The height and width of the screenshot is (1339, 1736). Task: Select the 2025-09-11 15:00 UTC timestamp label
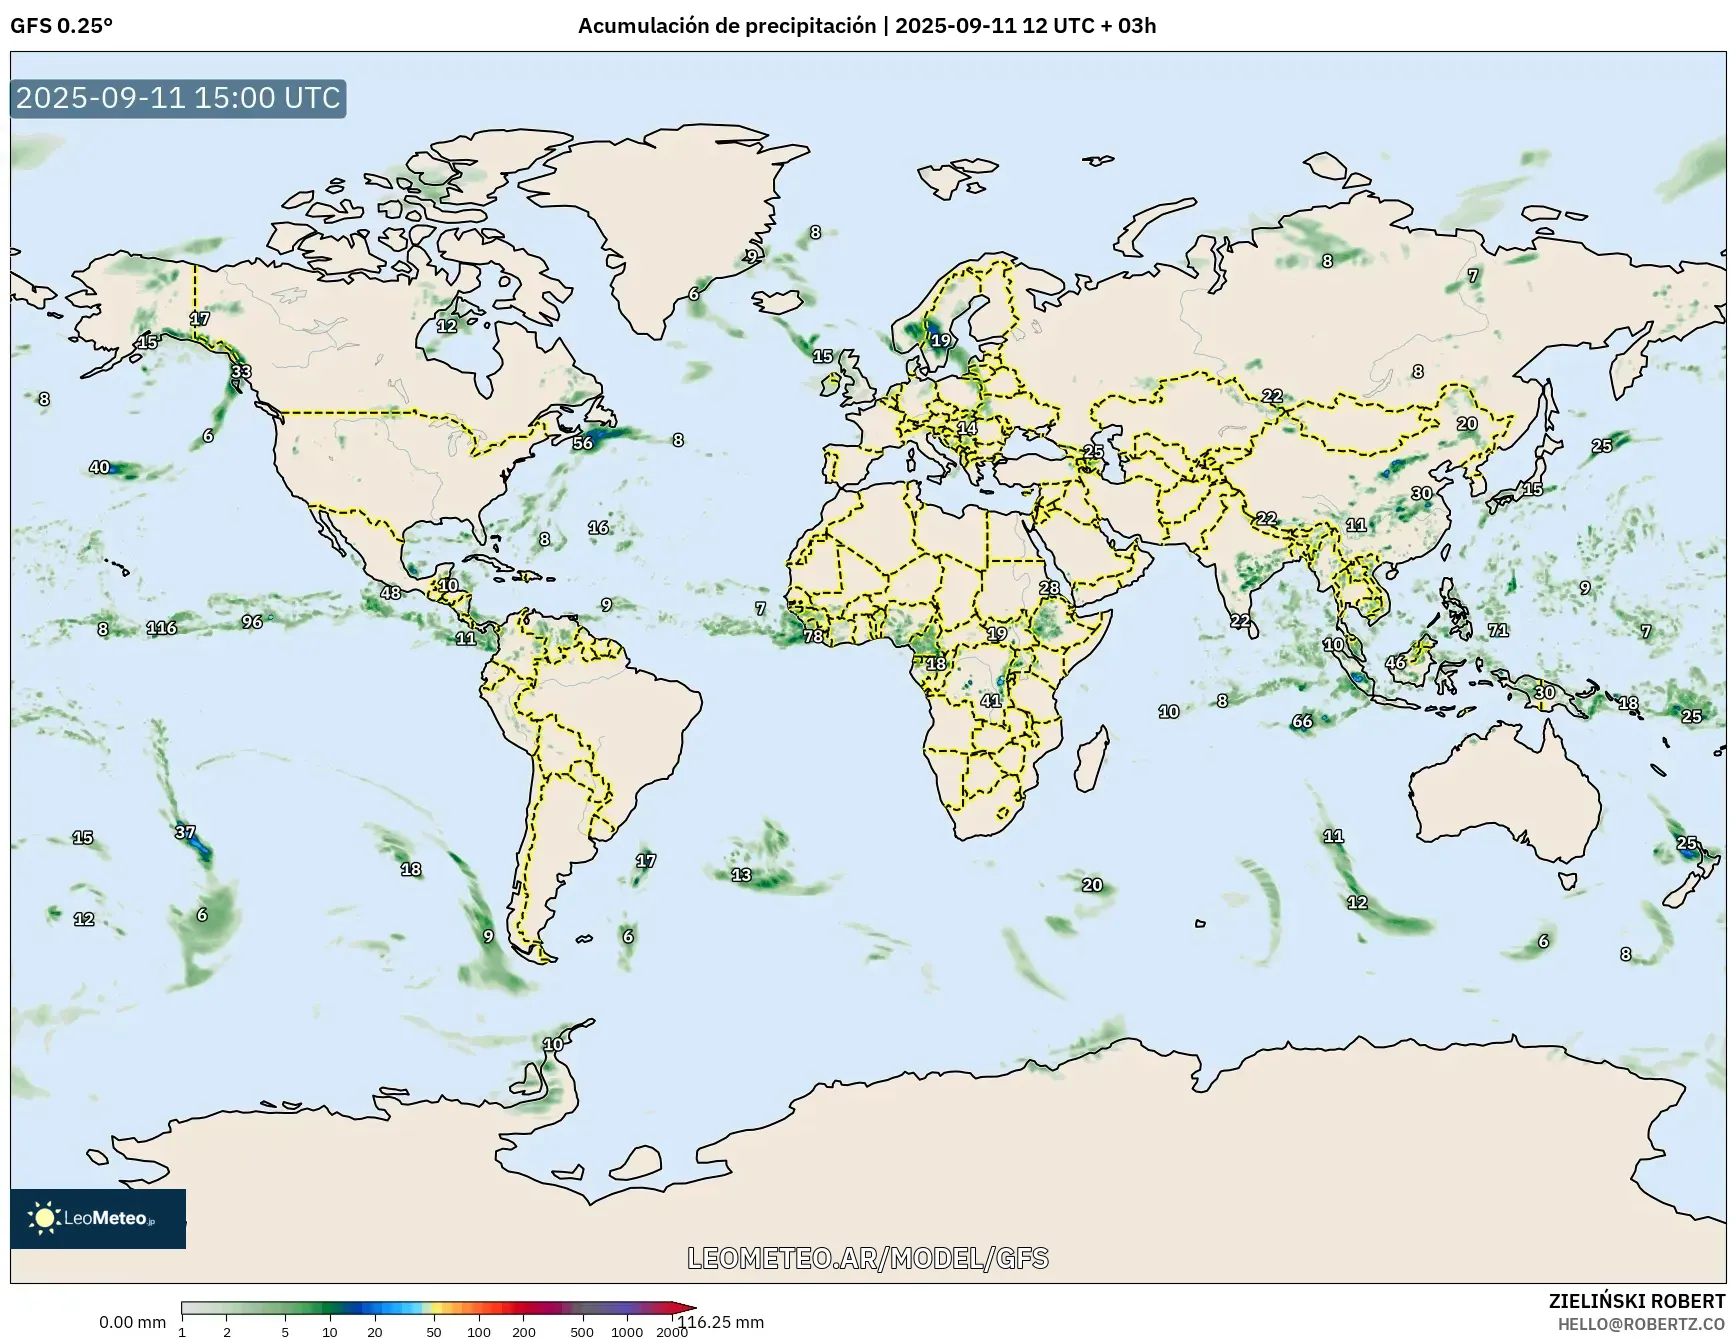(x=178, y=98)
